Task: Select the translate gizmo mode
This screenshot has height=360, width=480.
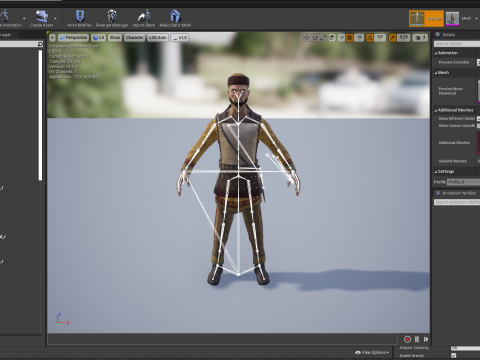Action: point(307,38)
